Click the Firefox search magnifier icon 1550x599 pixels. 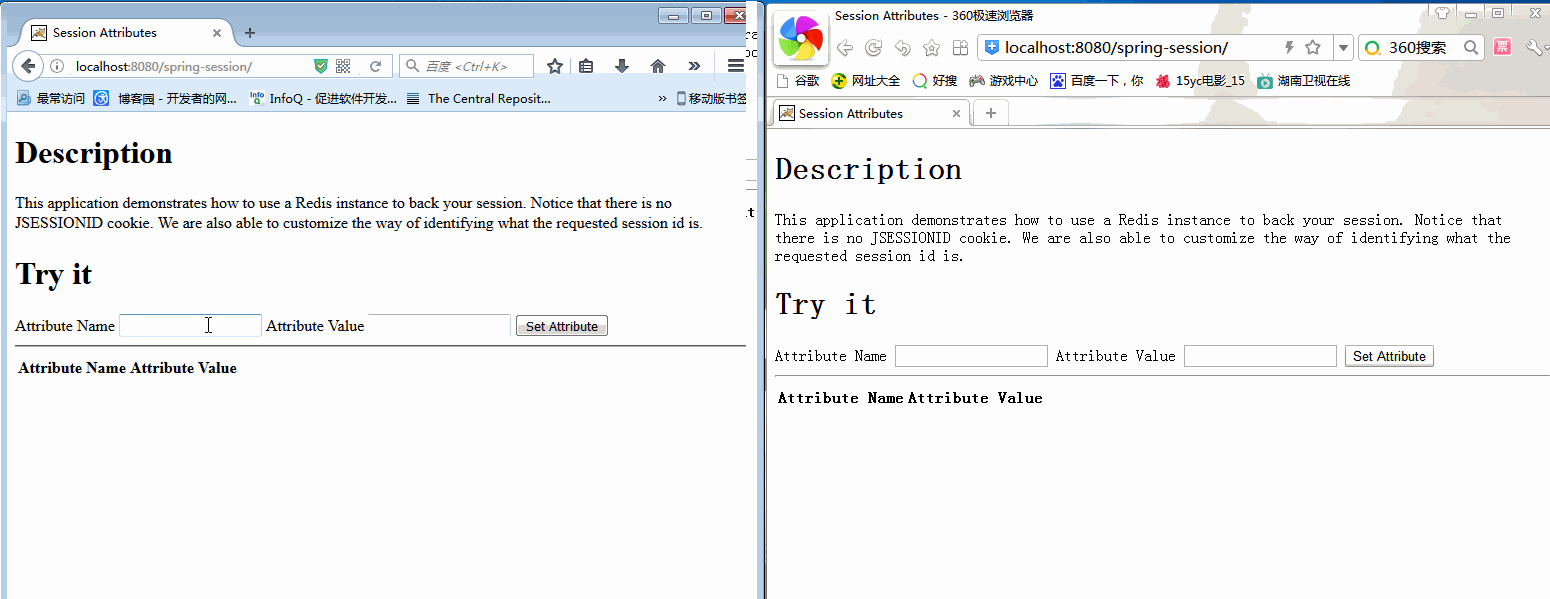[x=412, y=66]
